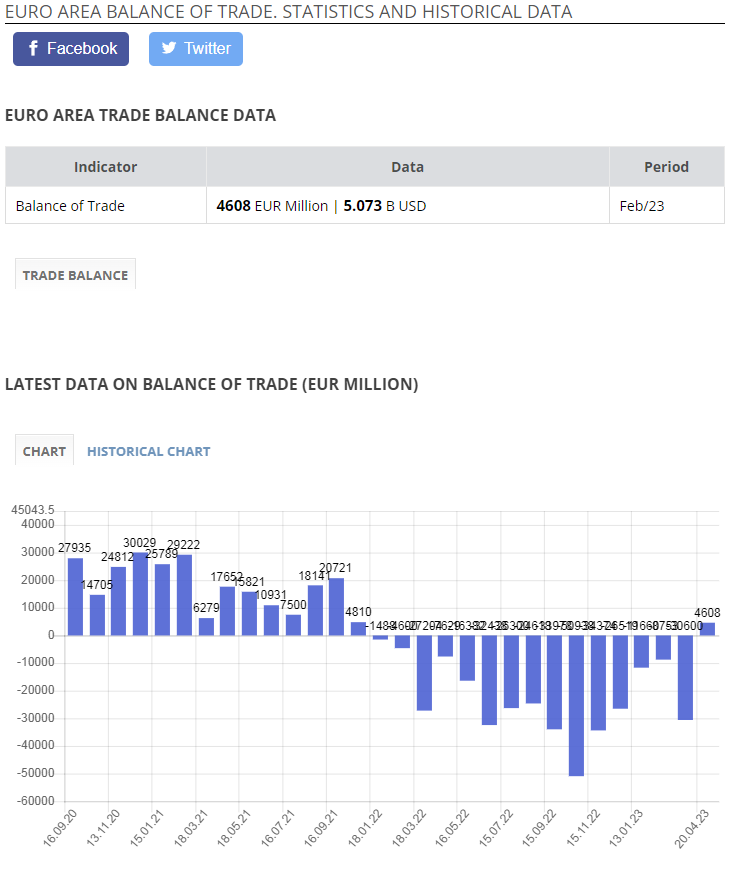Click the Twitter bird icon

click(169, 48)
